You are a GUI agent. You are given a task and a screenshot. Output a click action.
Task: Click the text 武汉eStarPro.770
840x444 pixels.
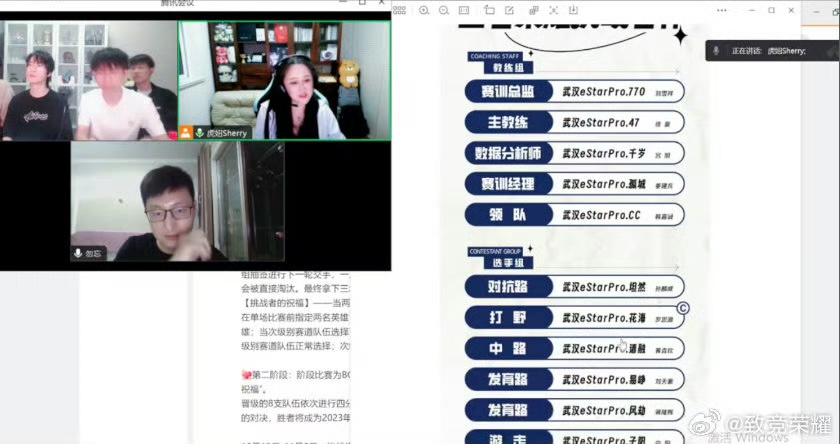click(x=604, y=92)
